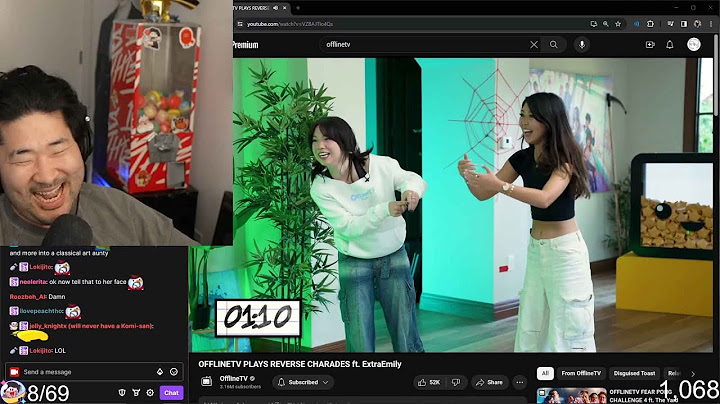Open the YouTube account avatar menu
The width and height of the screenshot is (720, 404).
click(x=694, y=44)
